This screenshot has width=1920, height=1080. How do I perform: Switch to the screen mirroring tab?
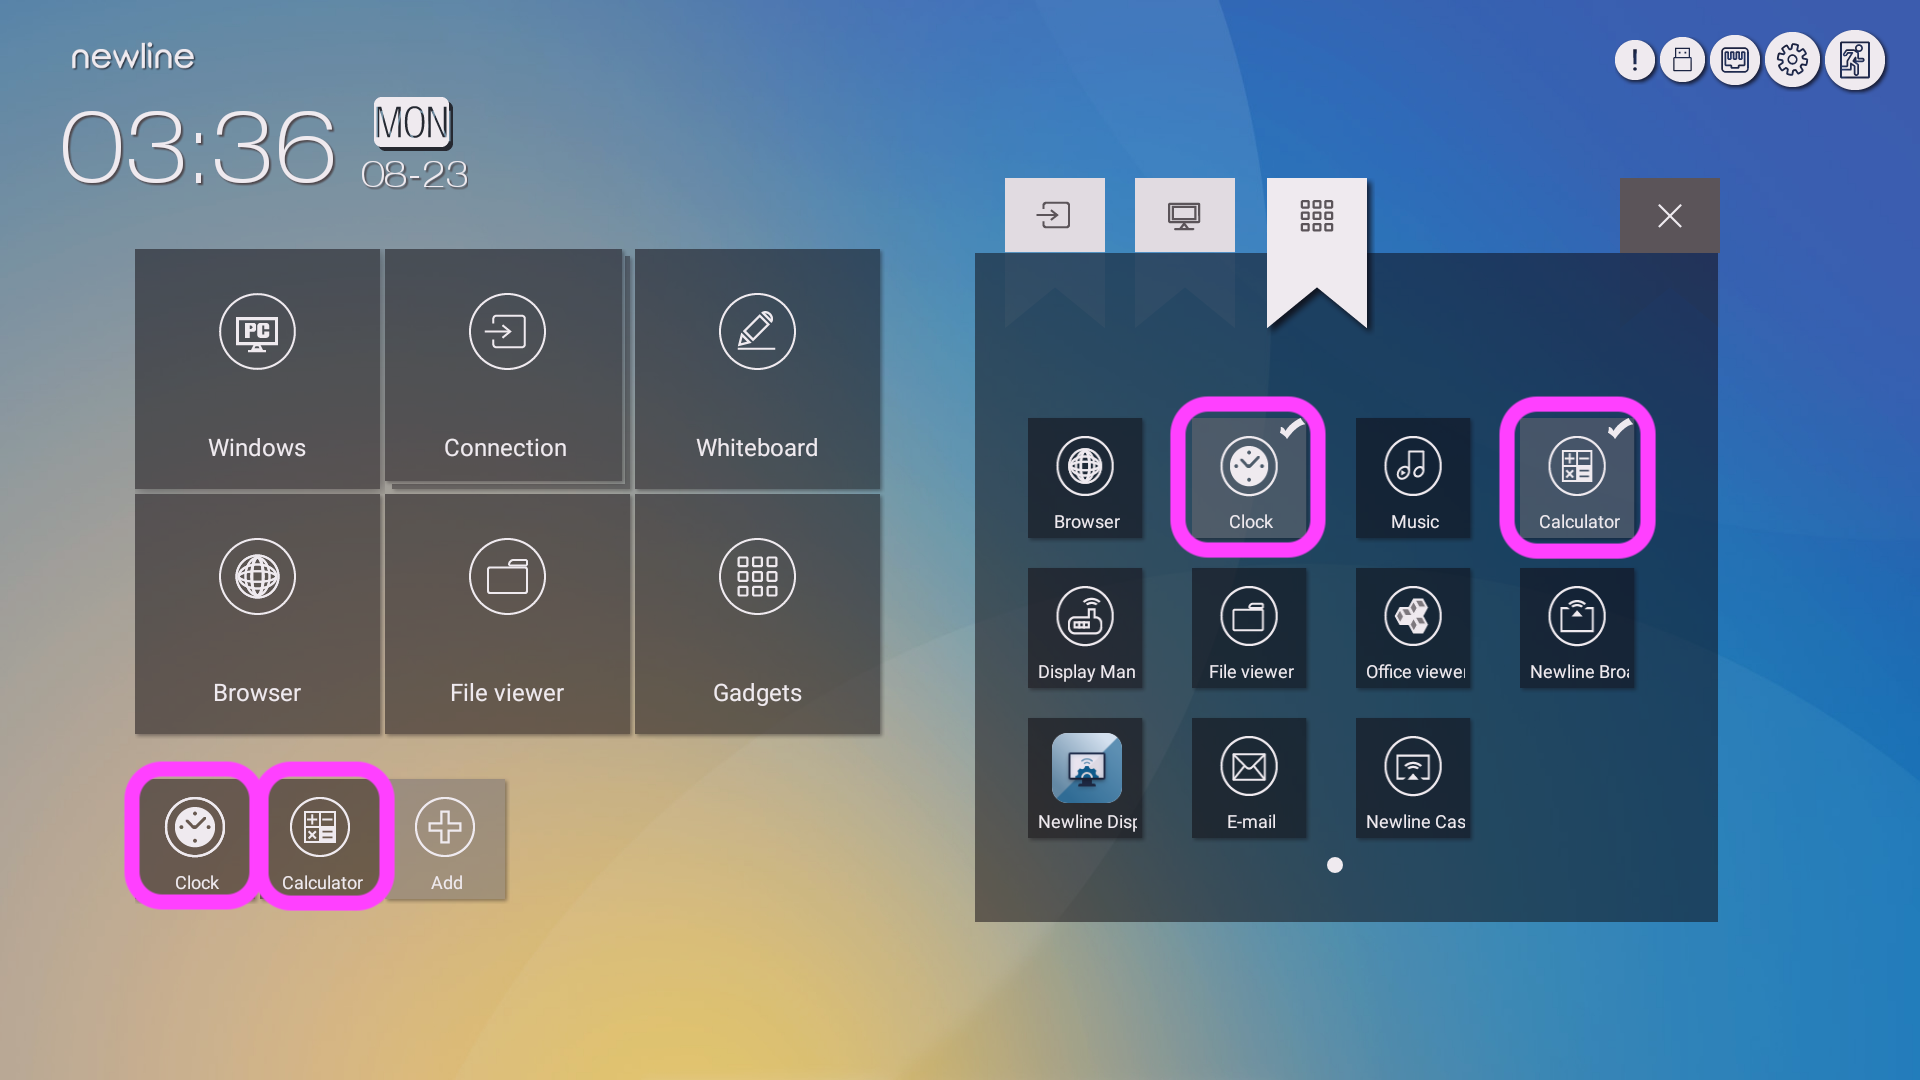pos(1184,215)
